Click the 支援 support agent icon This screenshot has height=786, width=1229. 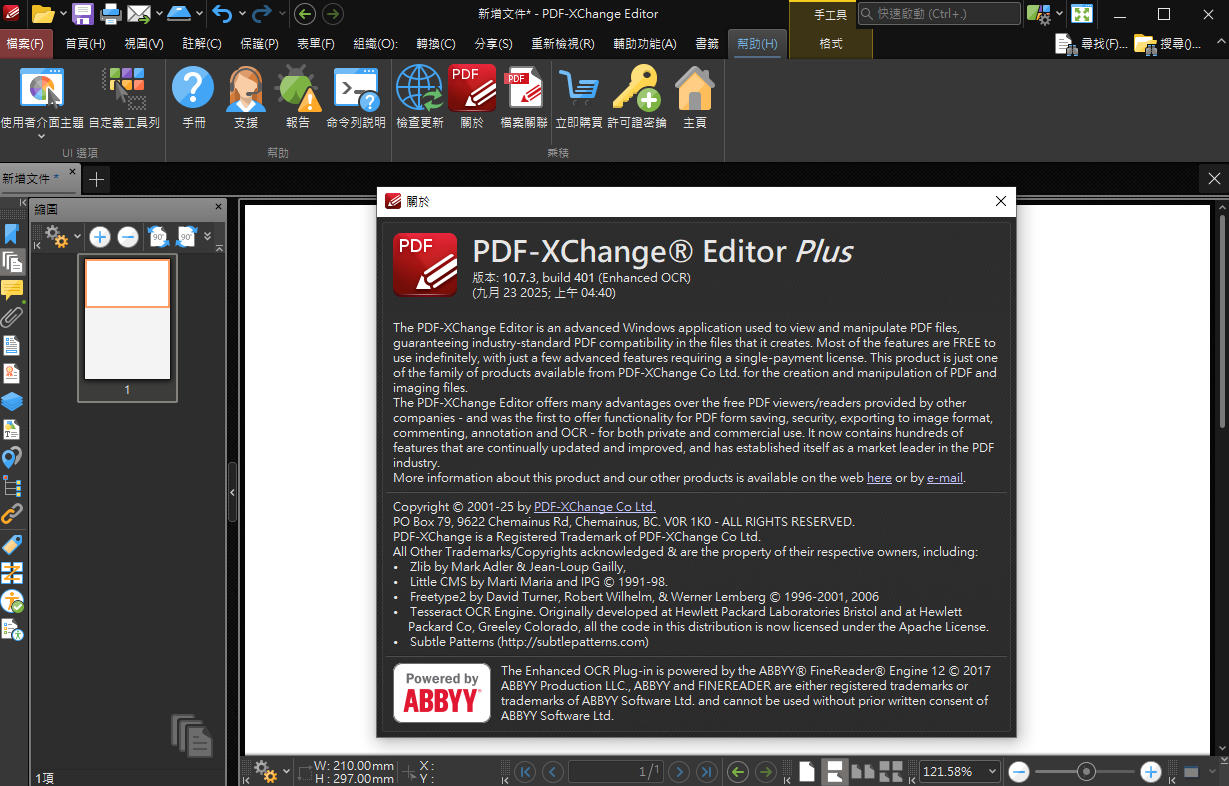coord(245,89)
